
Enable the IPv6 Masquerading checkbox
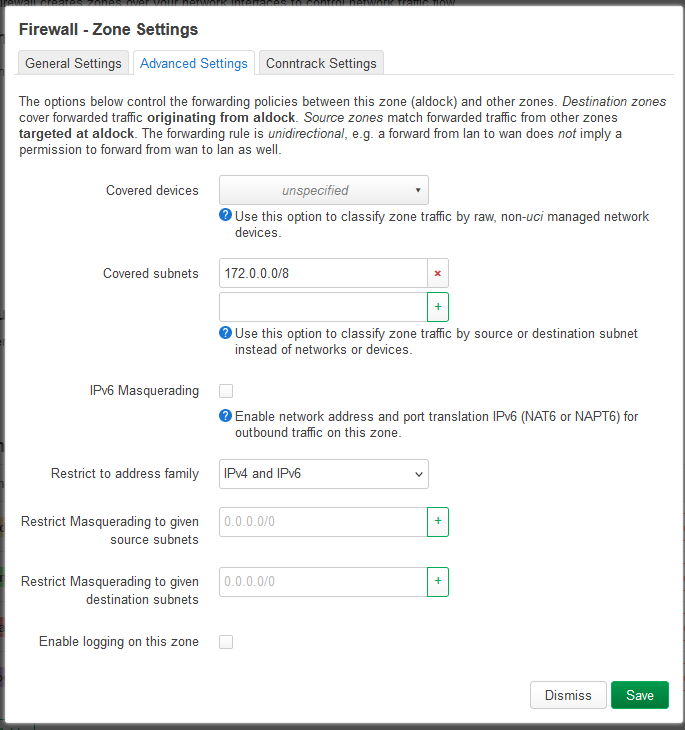(226, 391)
